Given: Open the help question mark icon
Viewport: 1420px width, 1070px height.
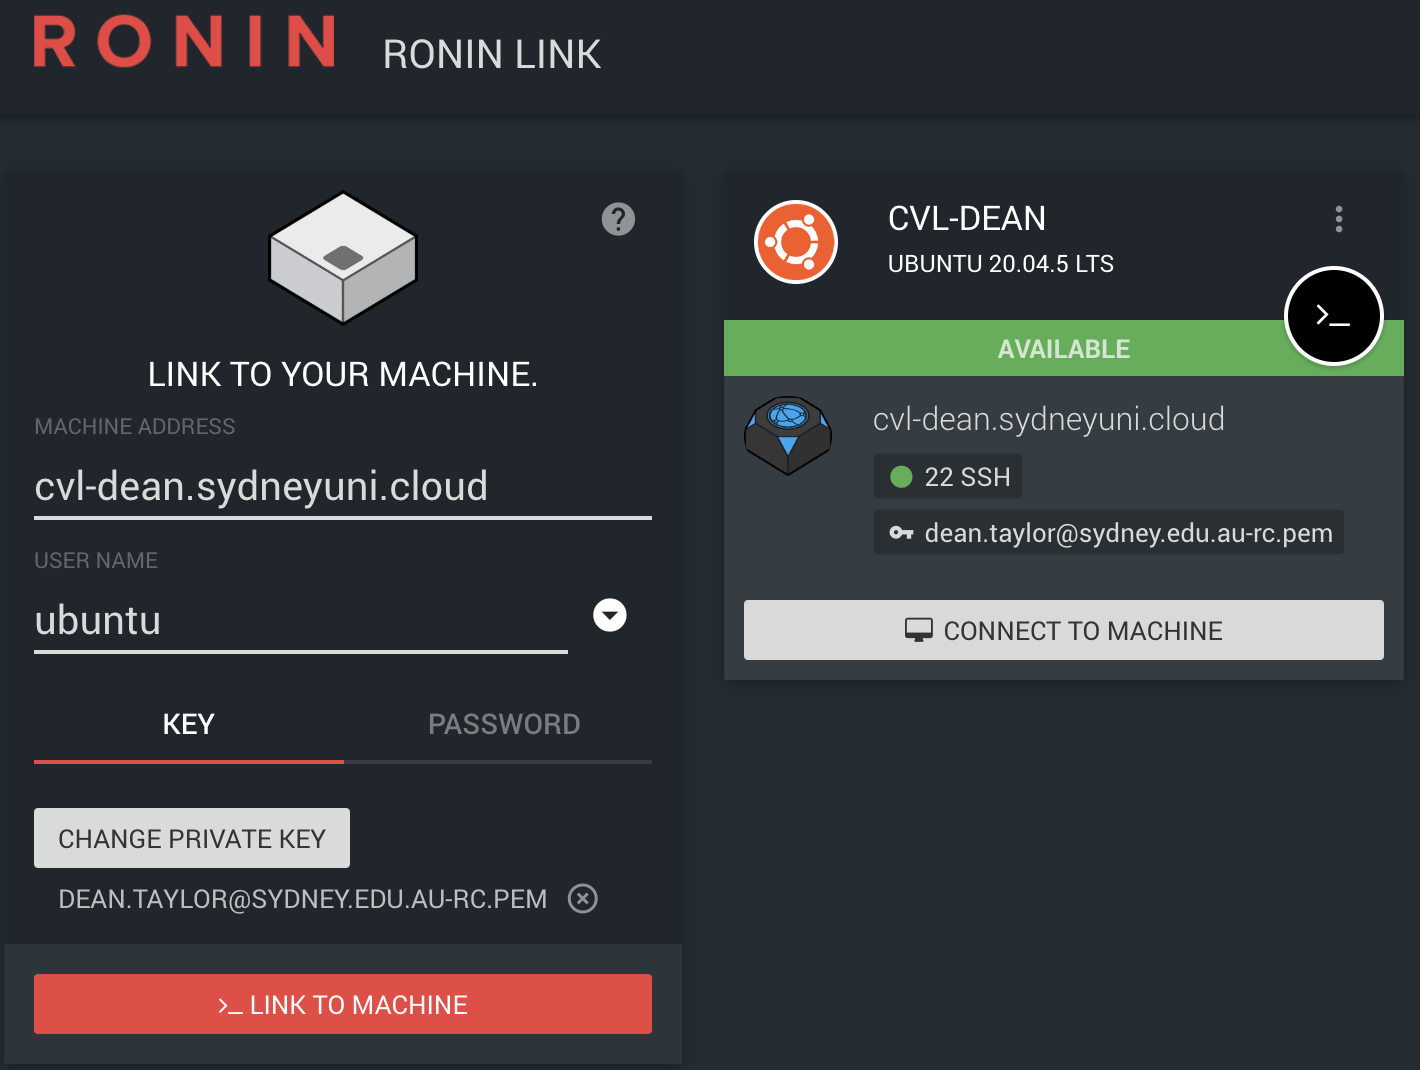Looking at the screenshot, I should (x=618, y=219).
